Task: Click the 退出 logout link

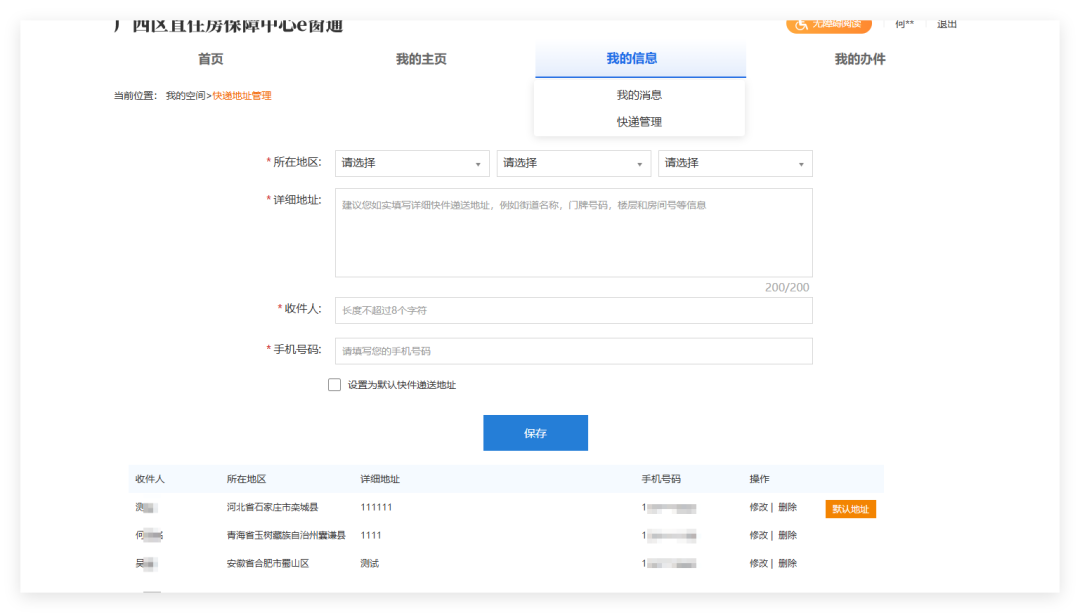Action: pos(947,24)
